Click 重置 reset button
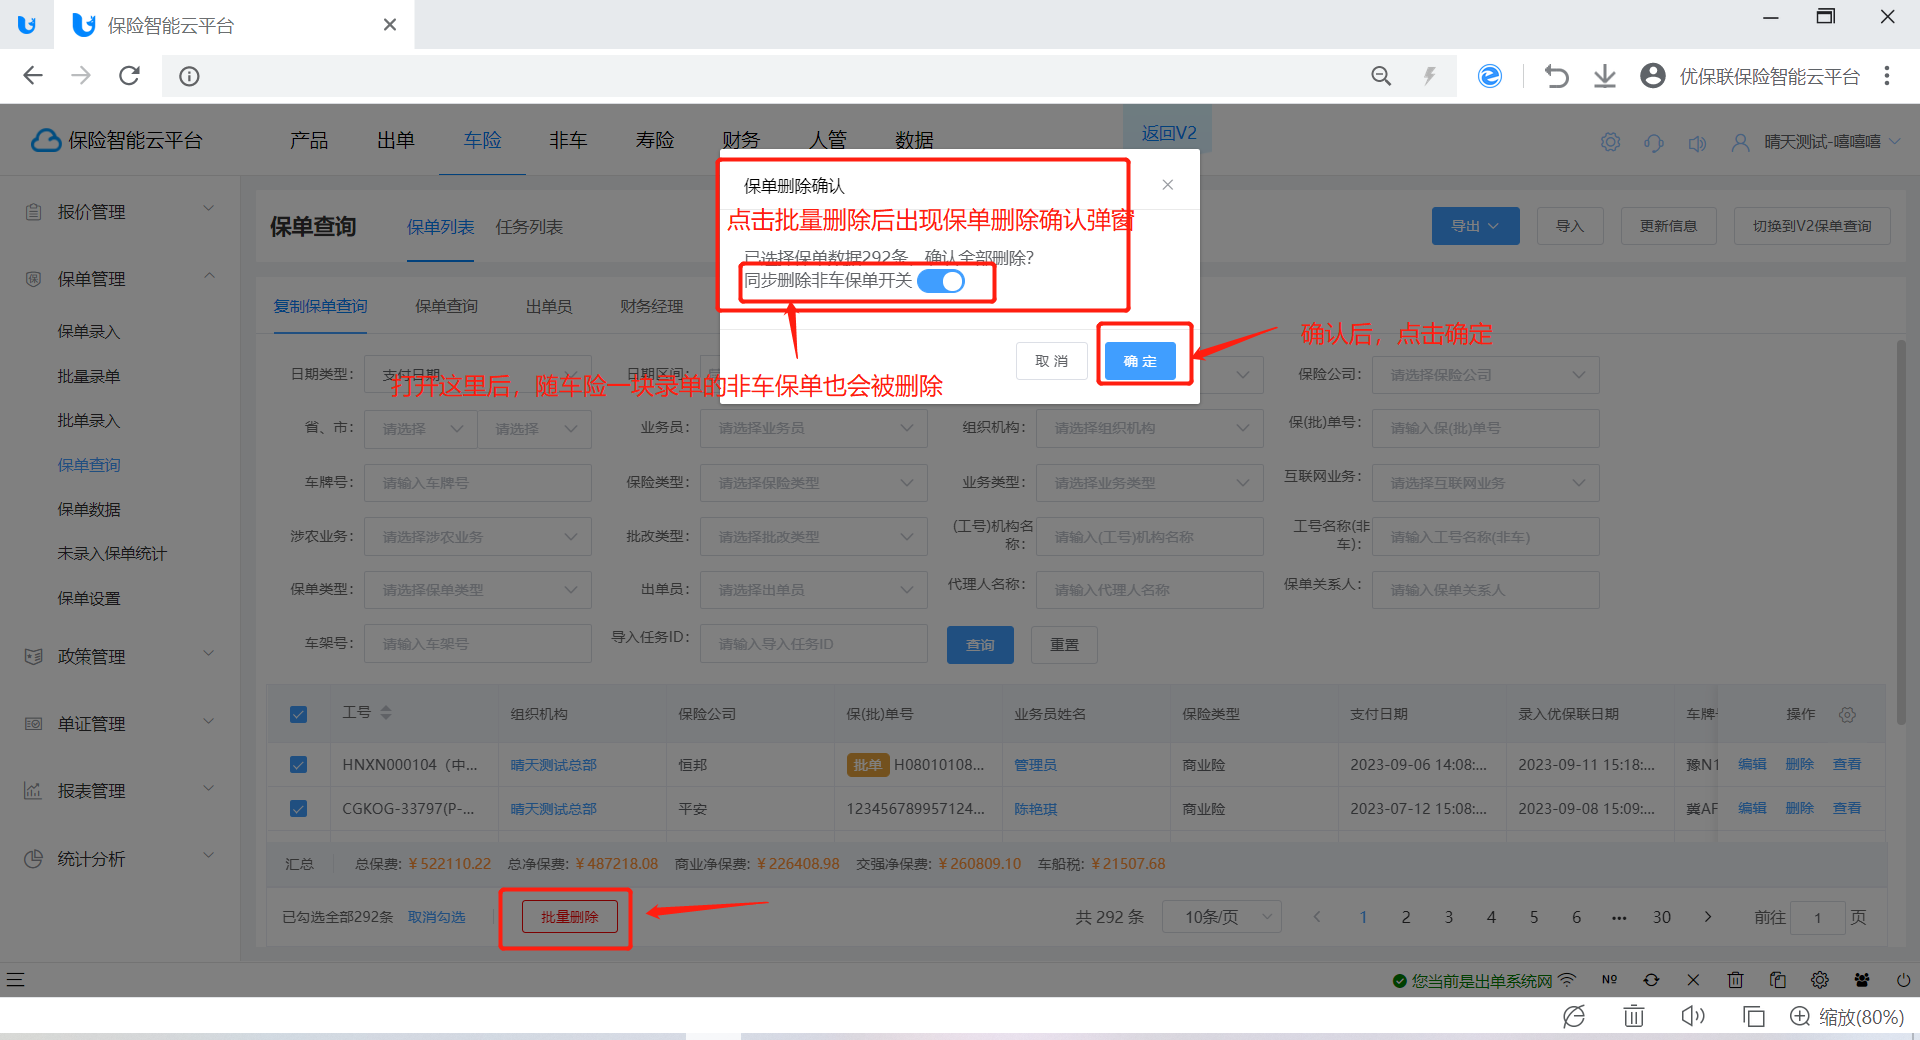Image resolution: width=1920 pixels, height=1040 pixels. (1064, 645)
